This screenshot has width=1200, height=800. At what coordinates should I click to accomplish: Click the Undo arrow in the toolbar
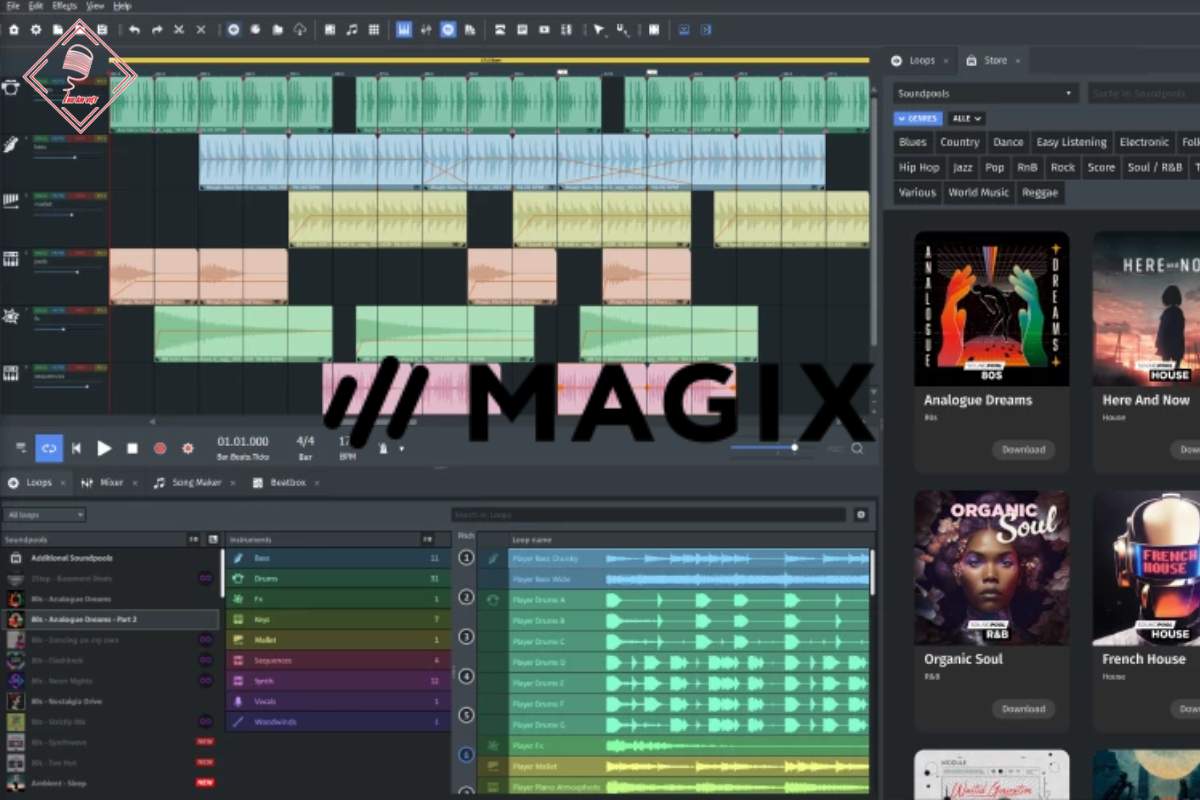tap(135, 30)
